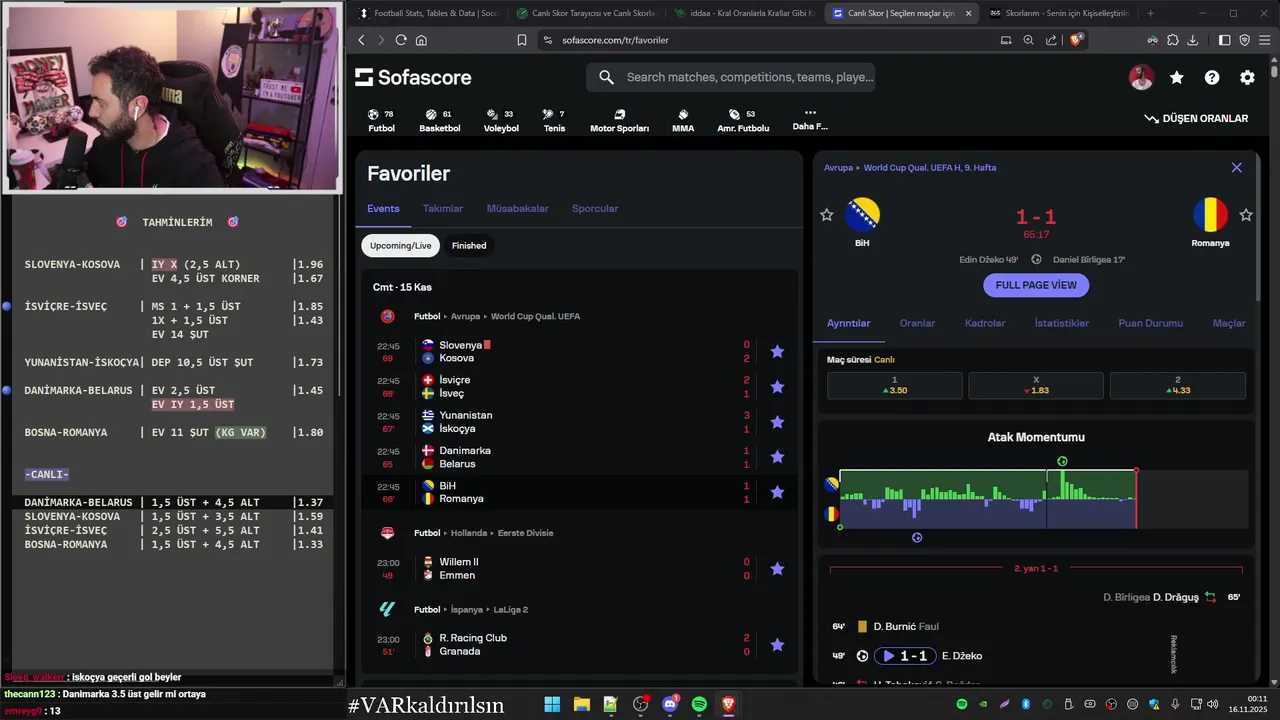Viewport: 1280px width, 720px height.
Task: Unfavorite the Slovenya-Kosova match star
Action: pyautogui.click(x=777, y=351)
